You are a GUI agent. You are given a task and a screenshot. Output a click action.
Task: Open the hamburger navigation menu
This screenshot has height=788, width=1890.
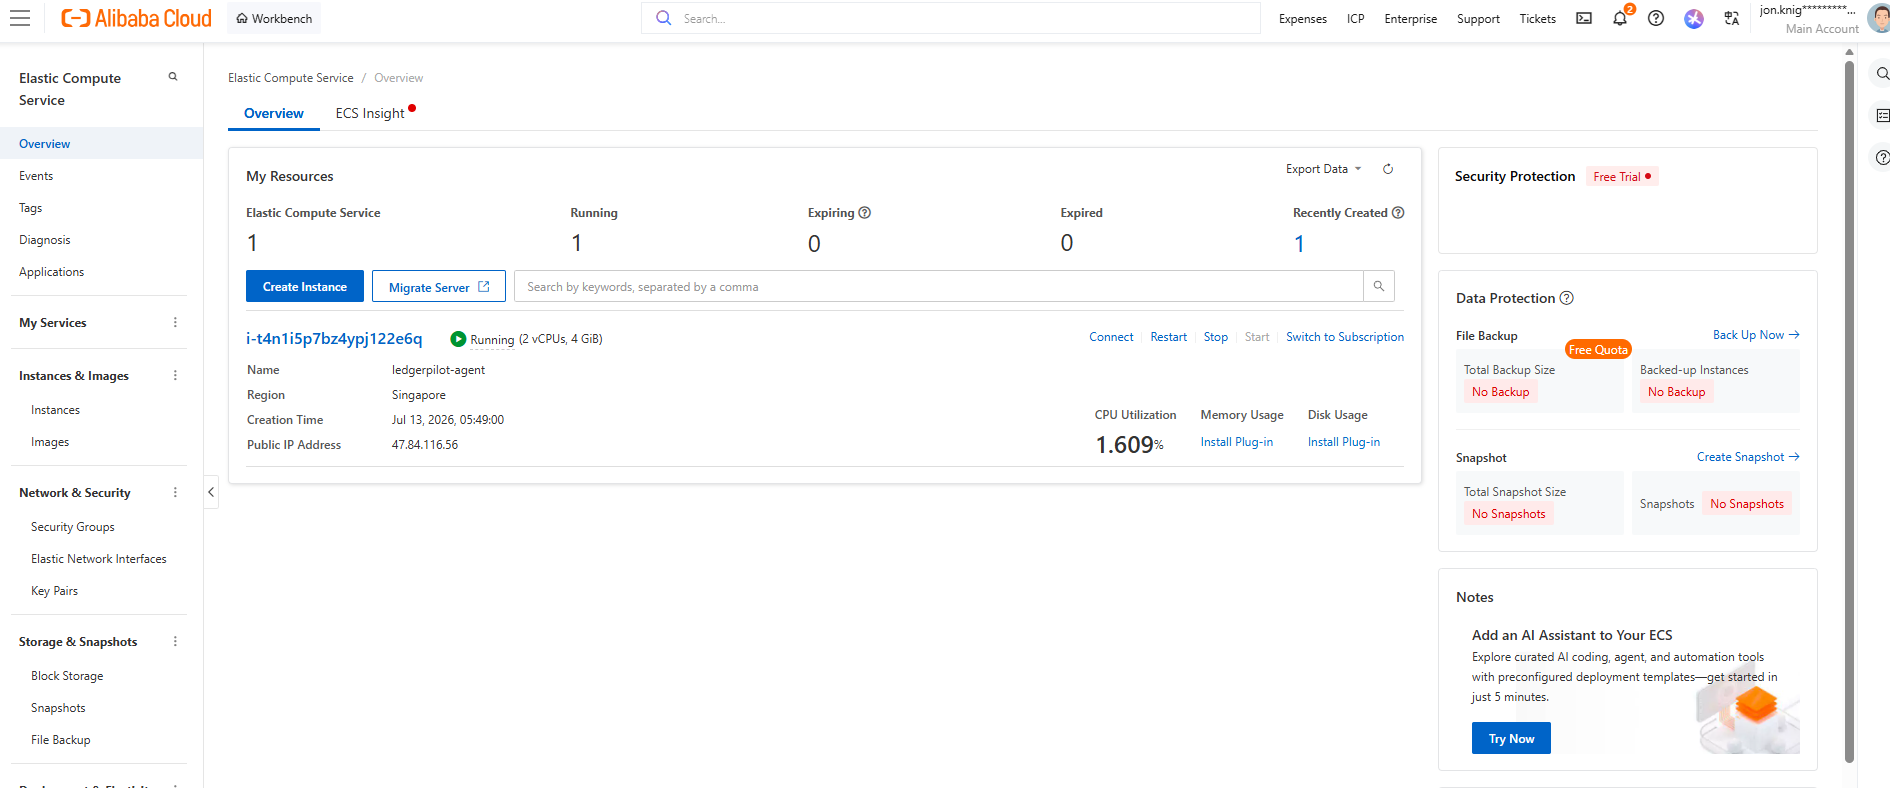click(20, 18)
